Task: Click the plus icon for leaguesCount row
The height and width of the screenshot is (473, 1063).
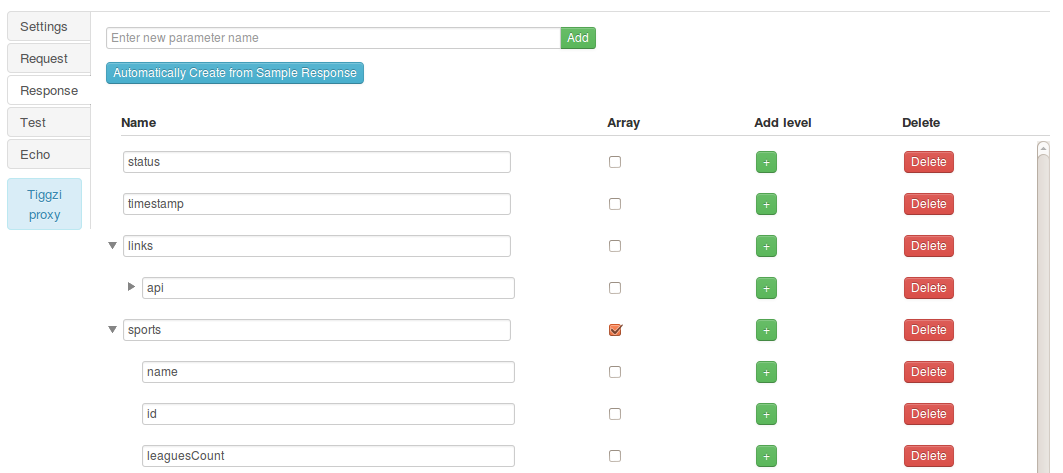Action: pyautogui.click(x=766, y=456)
